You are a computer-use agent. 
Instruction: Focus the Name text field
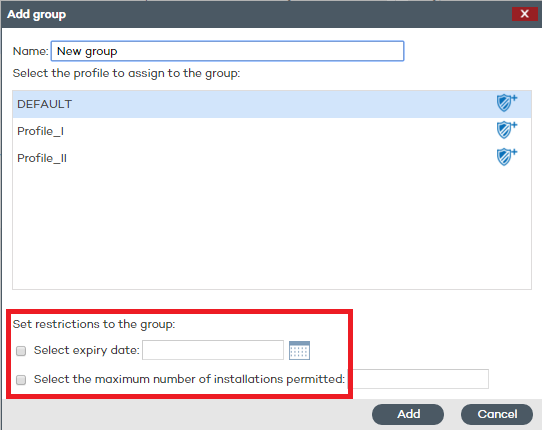[227, 51]
